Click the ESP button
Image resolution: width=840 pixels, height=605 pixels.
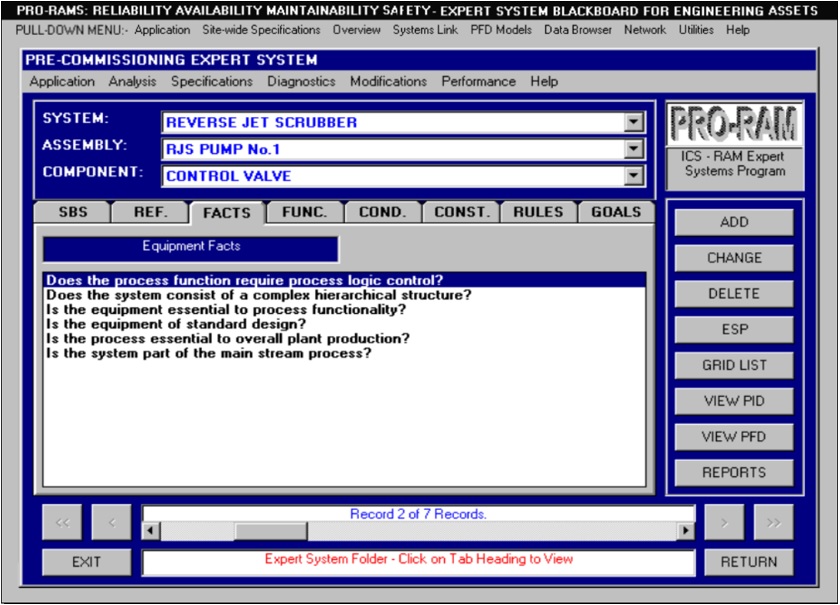(x=734, y=329)
